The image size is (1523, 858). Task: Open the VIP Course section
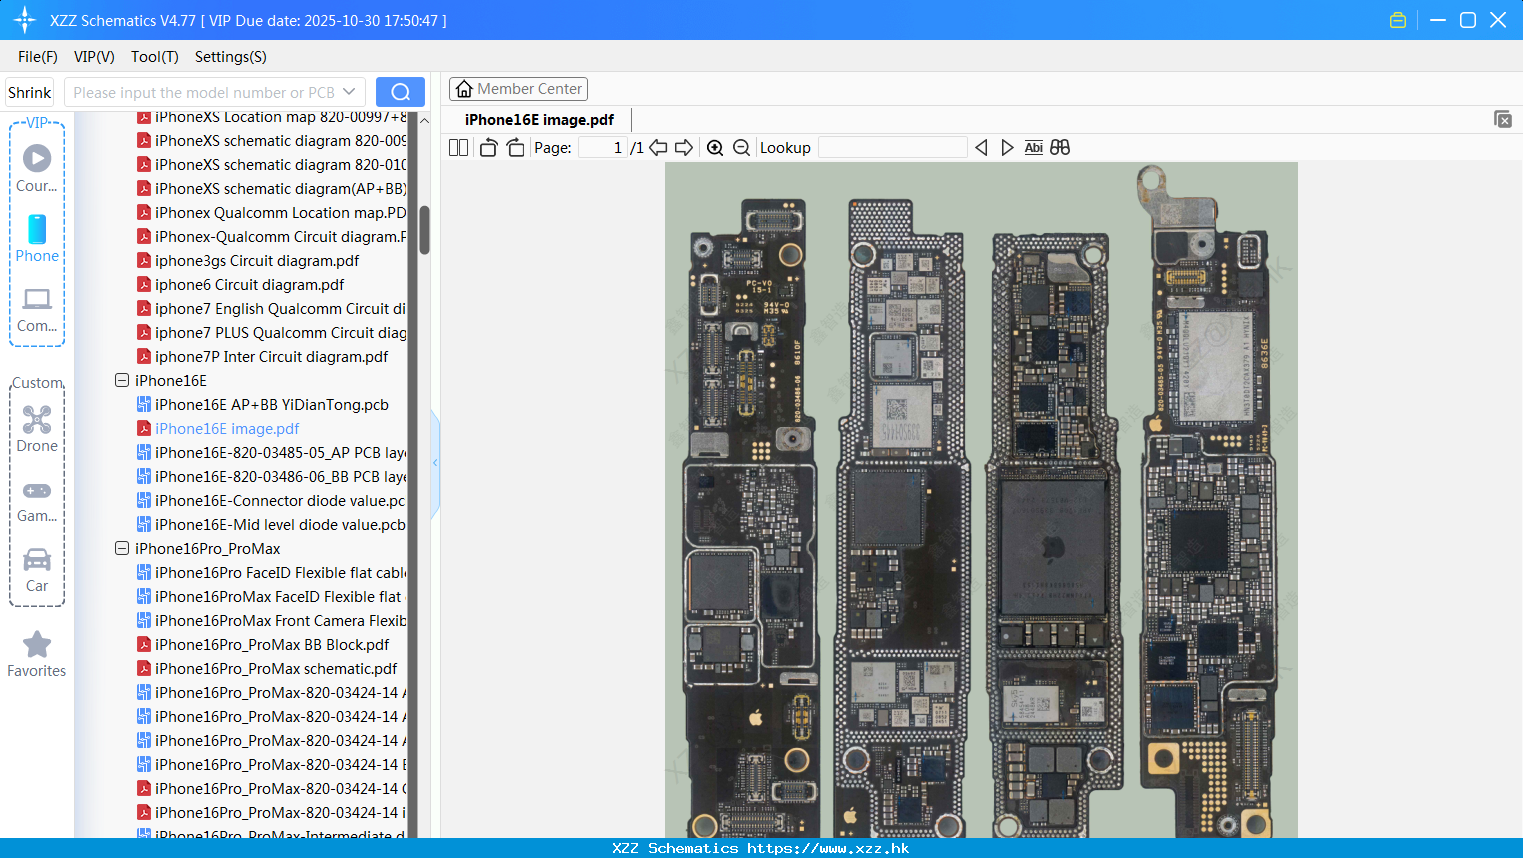click(x=37, y=168)
